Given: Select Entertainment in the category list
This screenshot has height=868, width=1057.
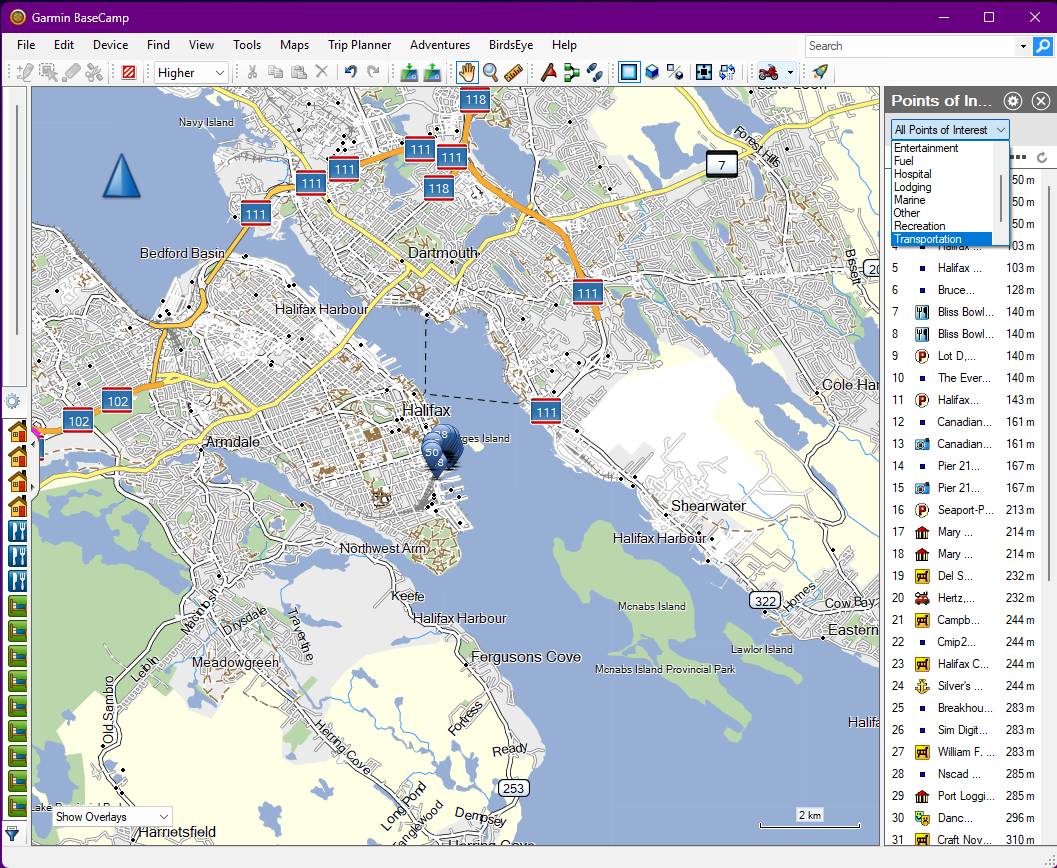Looking at the screenshot, I should coord(941,148).
